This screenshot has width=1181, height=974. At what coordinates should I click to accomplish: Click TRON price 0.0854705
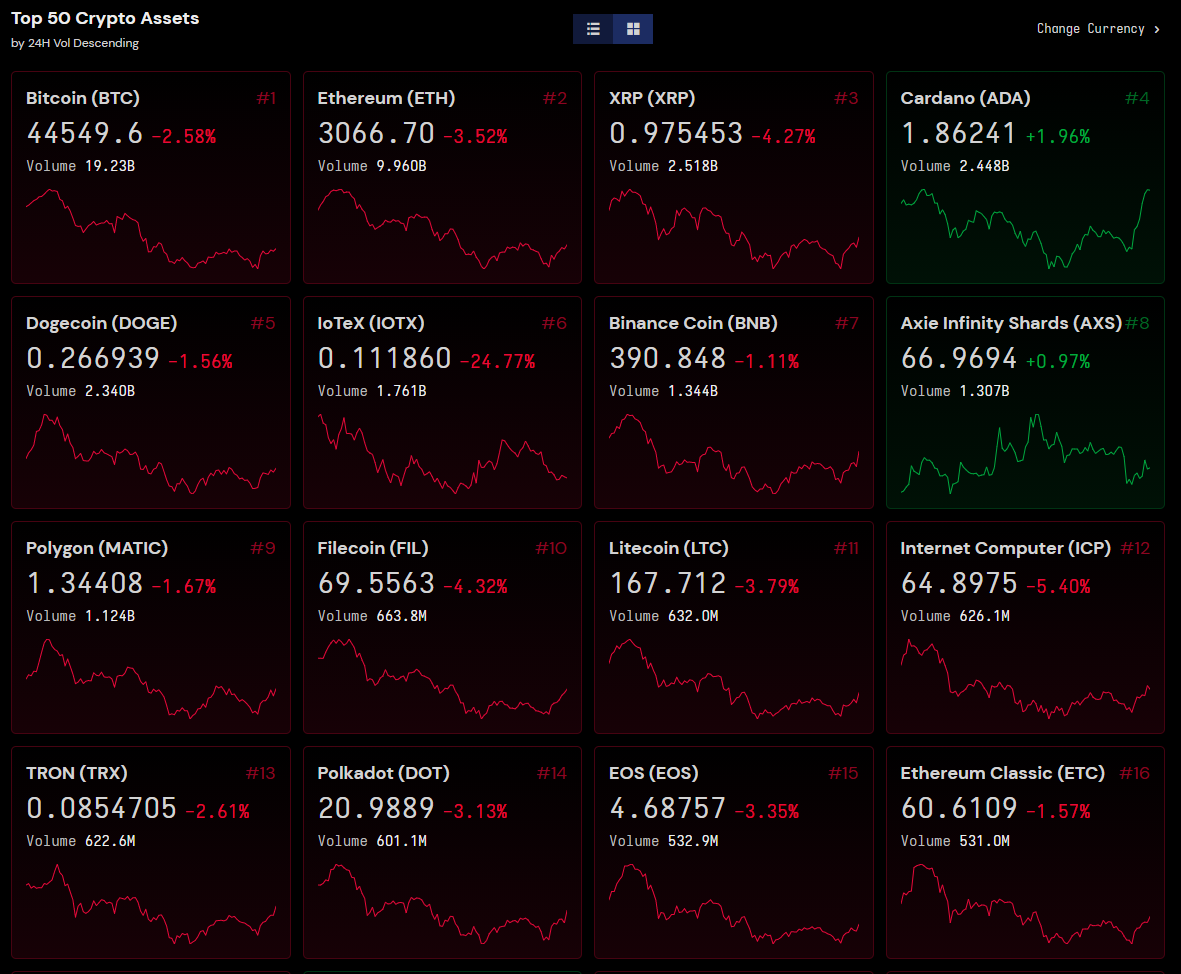coord(101,808)
